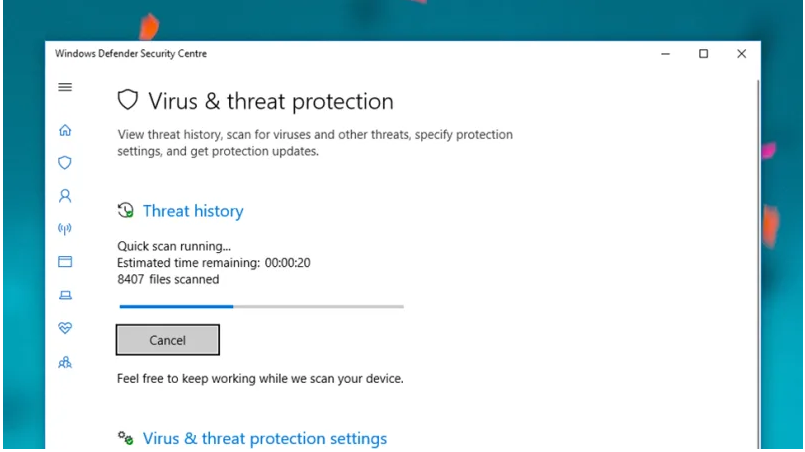Open Device performance & health heart icon

(65, 328)
